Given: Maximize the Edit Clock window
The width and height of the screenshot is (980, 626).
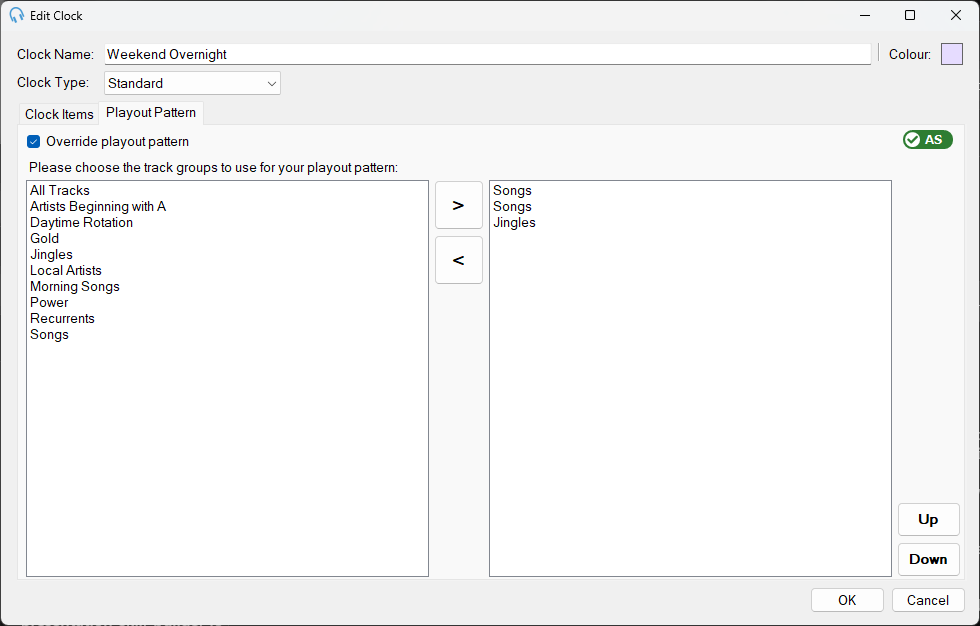Looking at the screenshot, I should pos(910,15).
